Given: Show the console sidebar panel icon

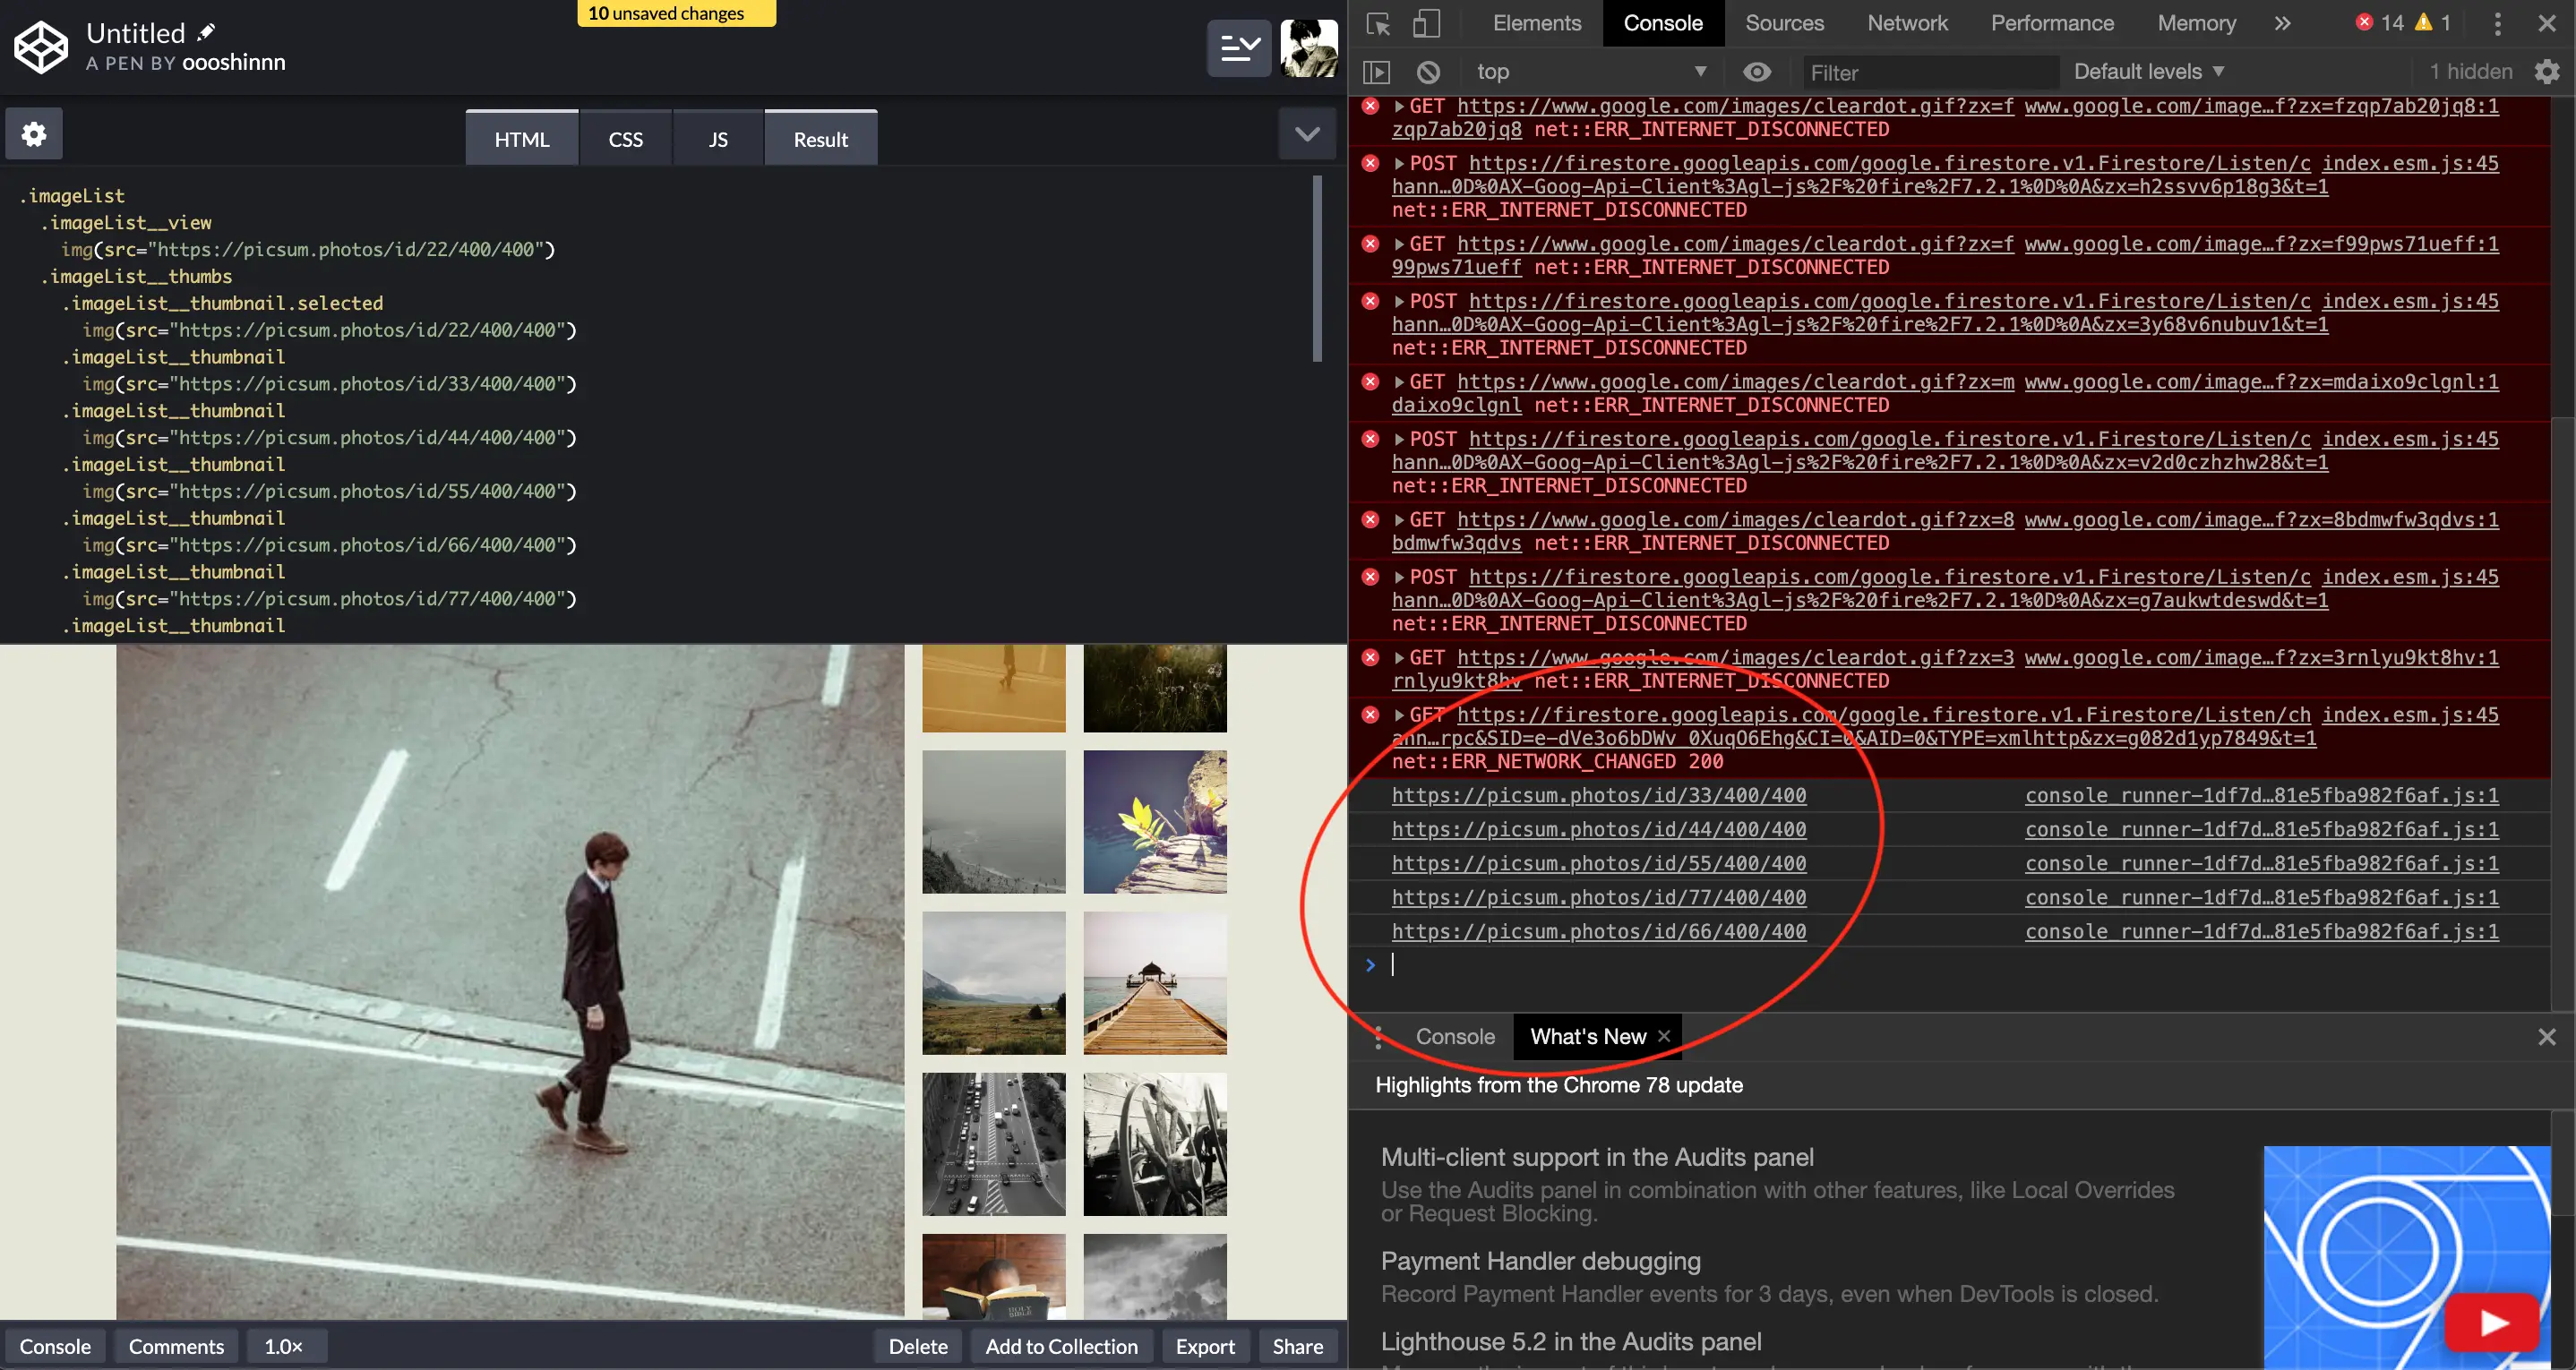Looking at the screenshot, I should (1377, 72).
